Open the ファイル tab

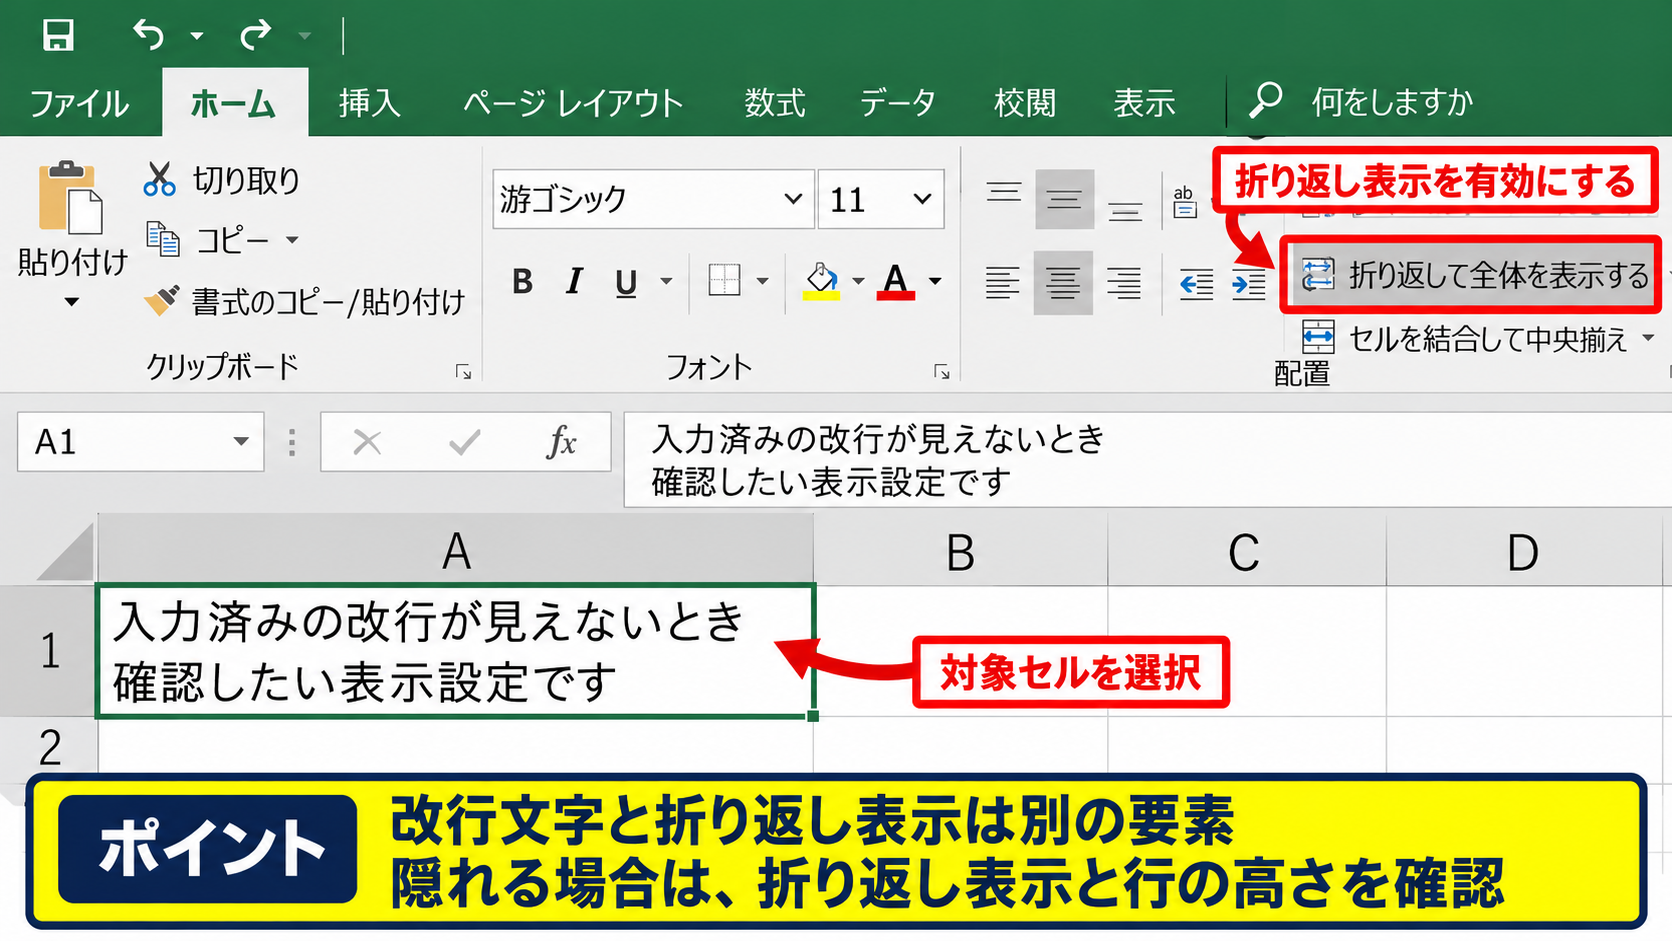[x=79, y=103]
